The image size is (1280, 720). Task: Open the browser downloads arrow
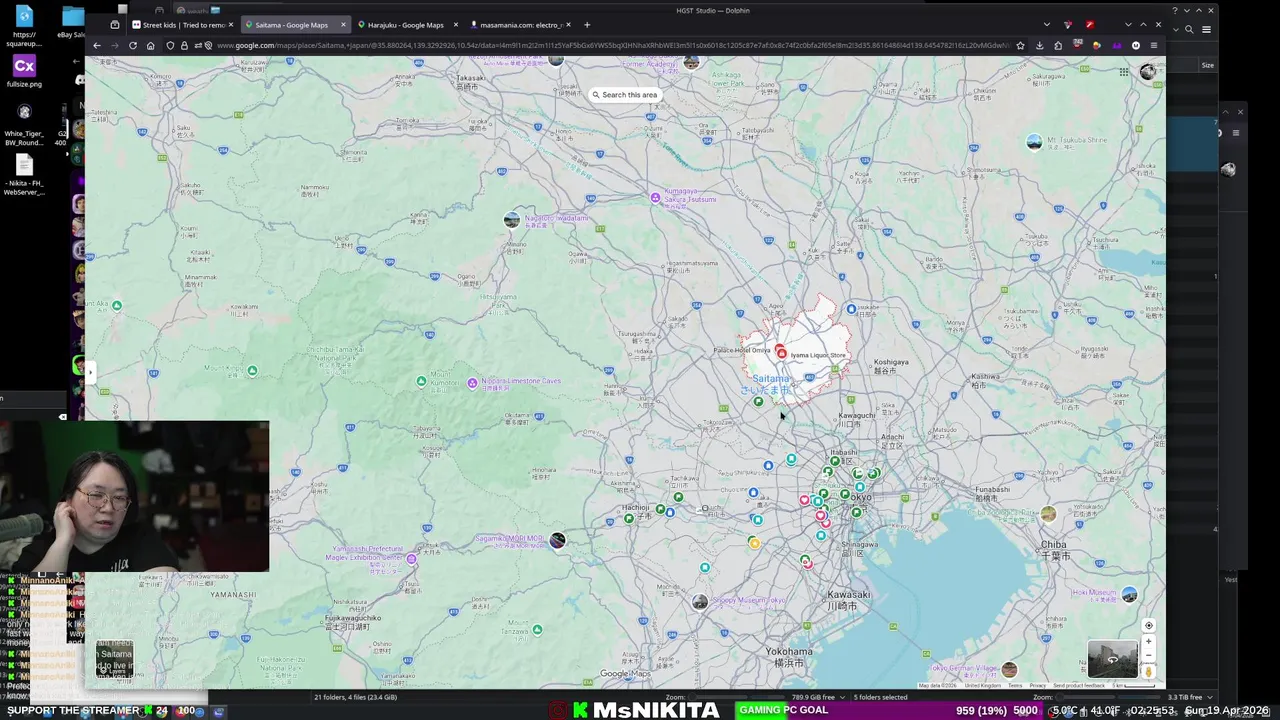point(1040,45)
